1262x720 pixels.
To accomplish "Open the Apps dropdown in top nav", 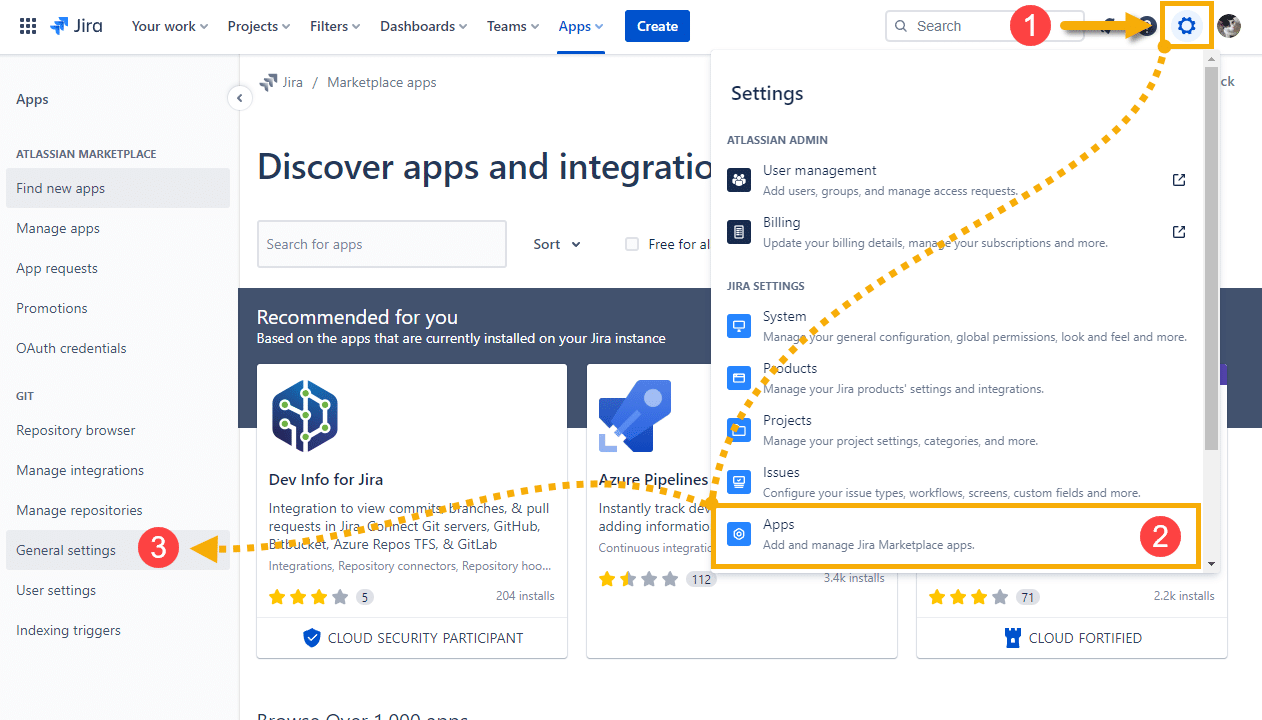I will [581, 26].
